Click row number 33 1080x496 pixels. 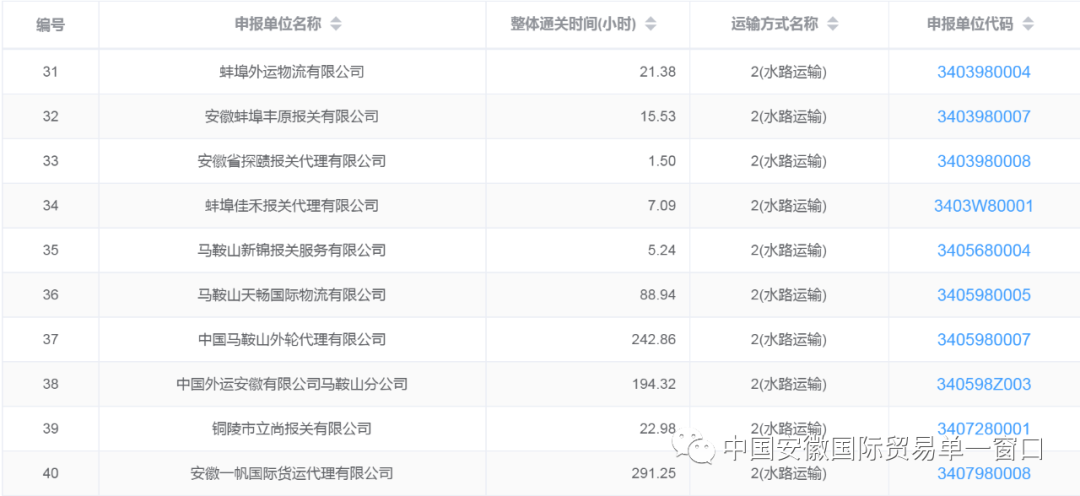(x=50, y=161)
